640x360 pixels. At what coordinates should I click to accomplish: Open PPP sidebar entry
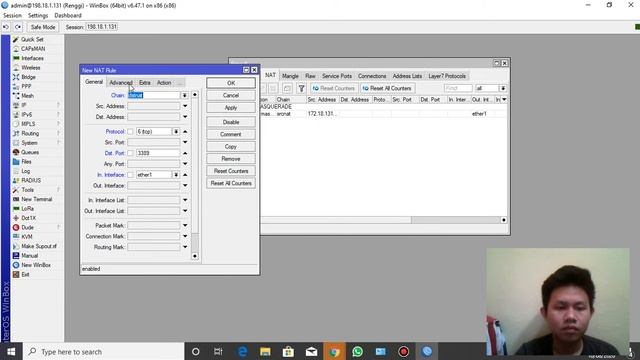click(x=26, y=87)
